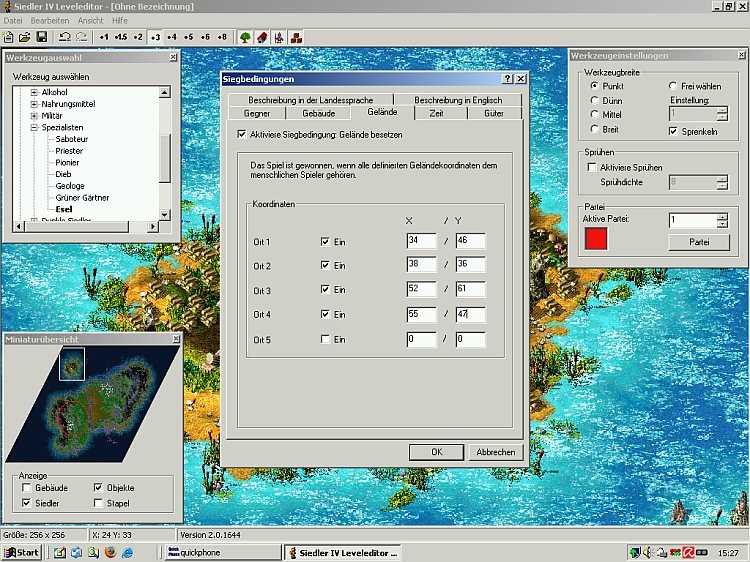
Task: Open the Windows Start menu
Action: click(21, 552)
